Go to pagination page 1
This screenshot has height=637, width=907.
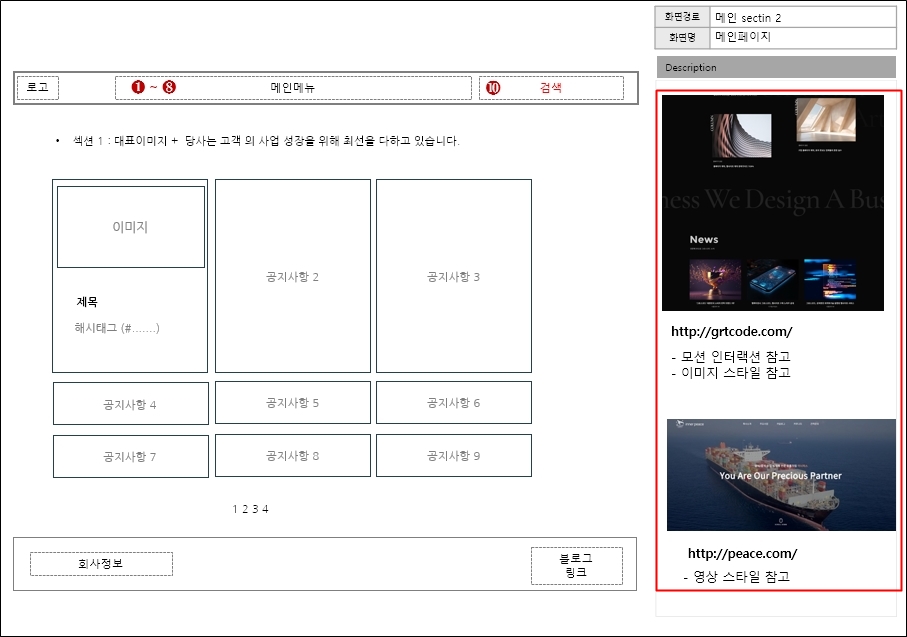coord(235,509)
